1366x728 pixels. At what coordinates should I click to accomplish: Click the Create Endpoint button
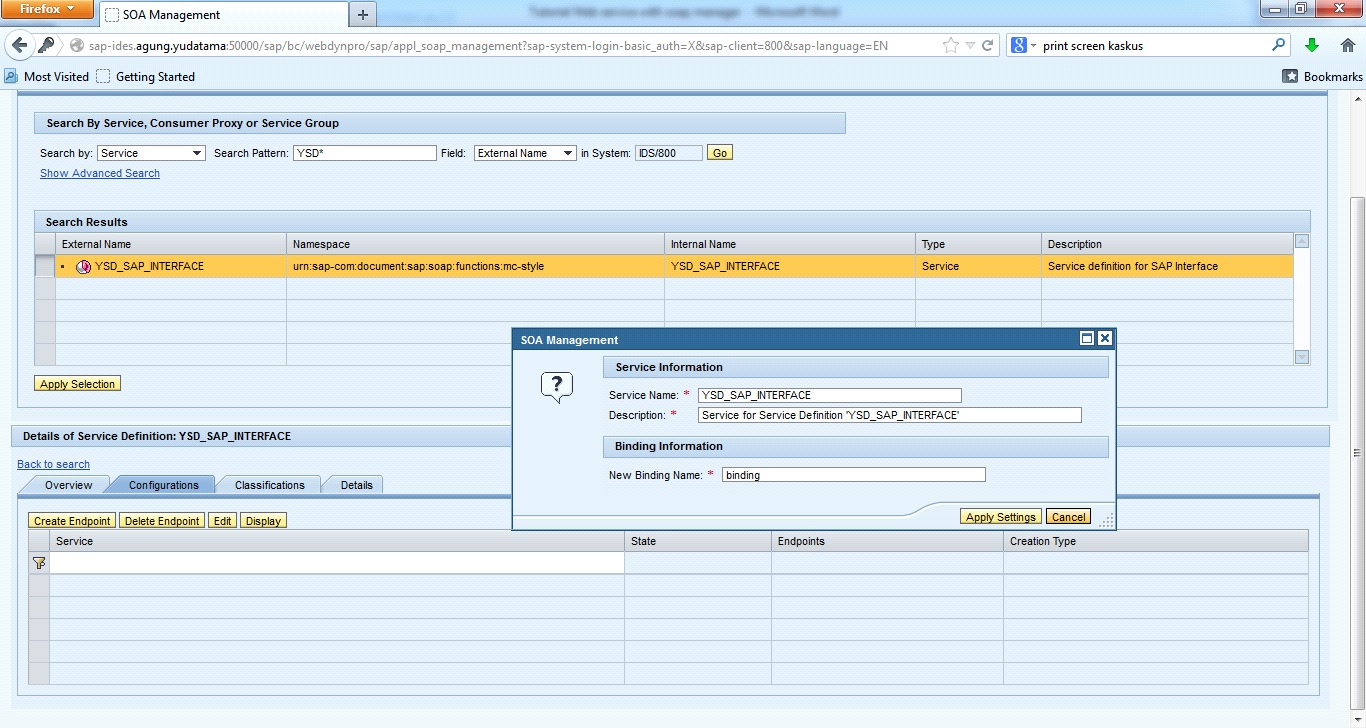[72, 521]
